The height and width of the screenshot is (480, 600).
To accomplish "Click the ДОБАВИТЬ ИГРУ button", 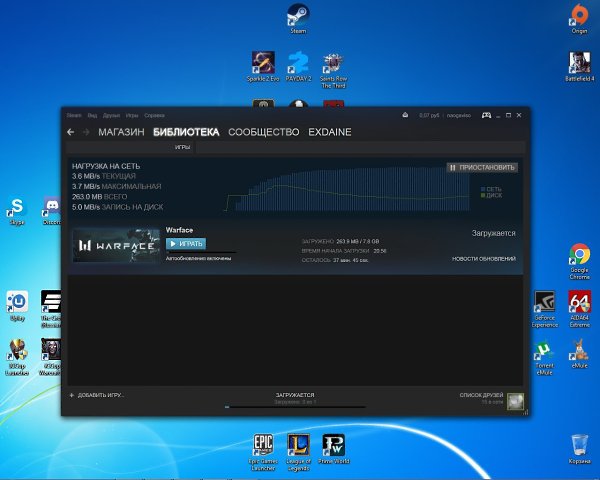I will click(97, 395).
